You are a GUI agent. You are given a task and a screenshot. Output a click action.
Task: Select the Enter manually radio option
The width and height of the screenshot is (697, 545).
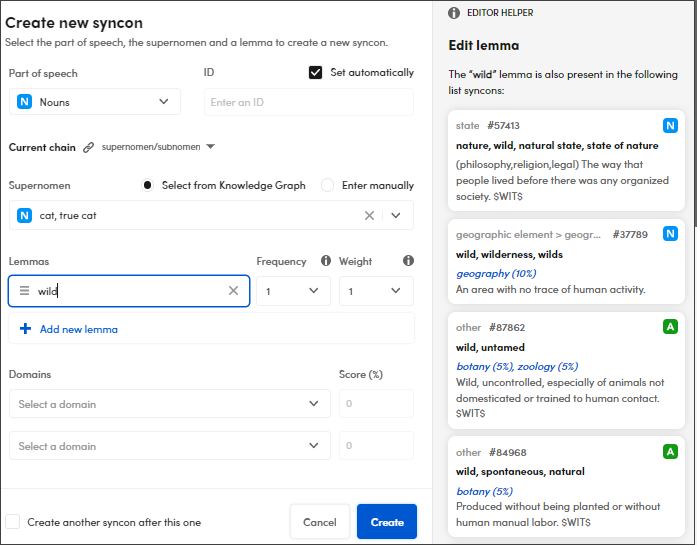(x=328, y=185)
